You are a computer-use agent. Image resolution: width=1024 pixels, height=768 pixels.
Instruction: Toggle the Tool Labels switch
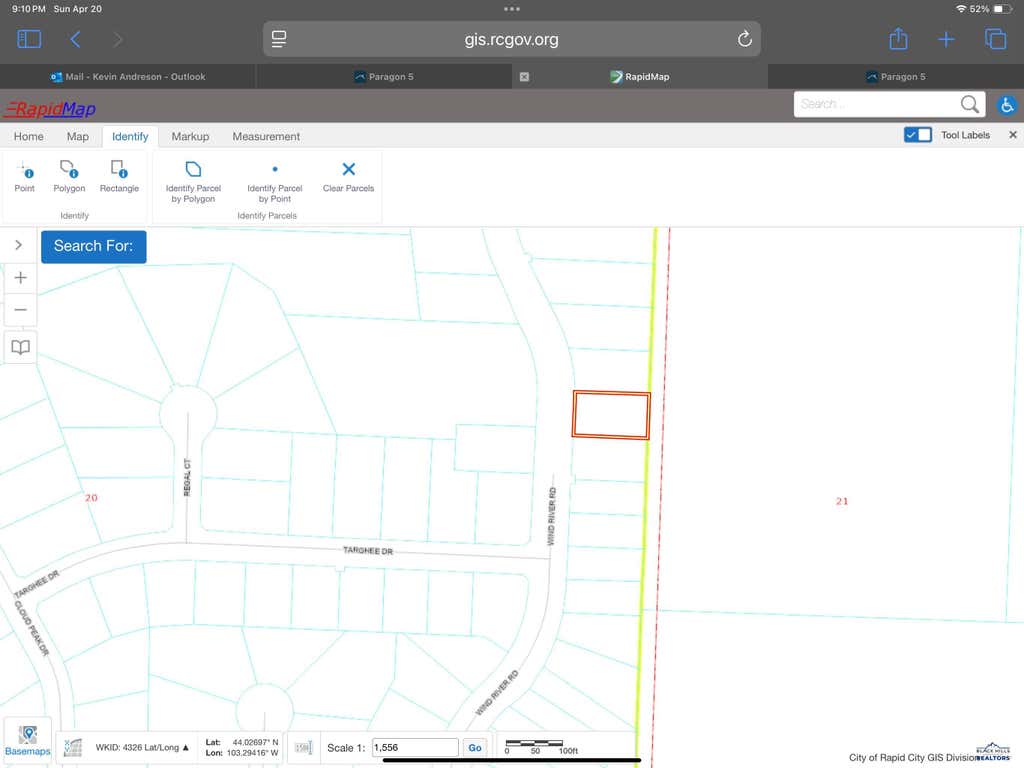pos(918,135)
